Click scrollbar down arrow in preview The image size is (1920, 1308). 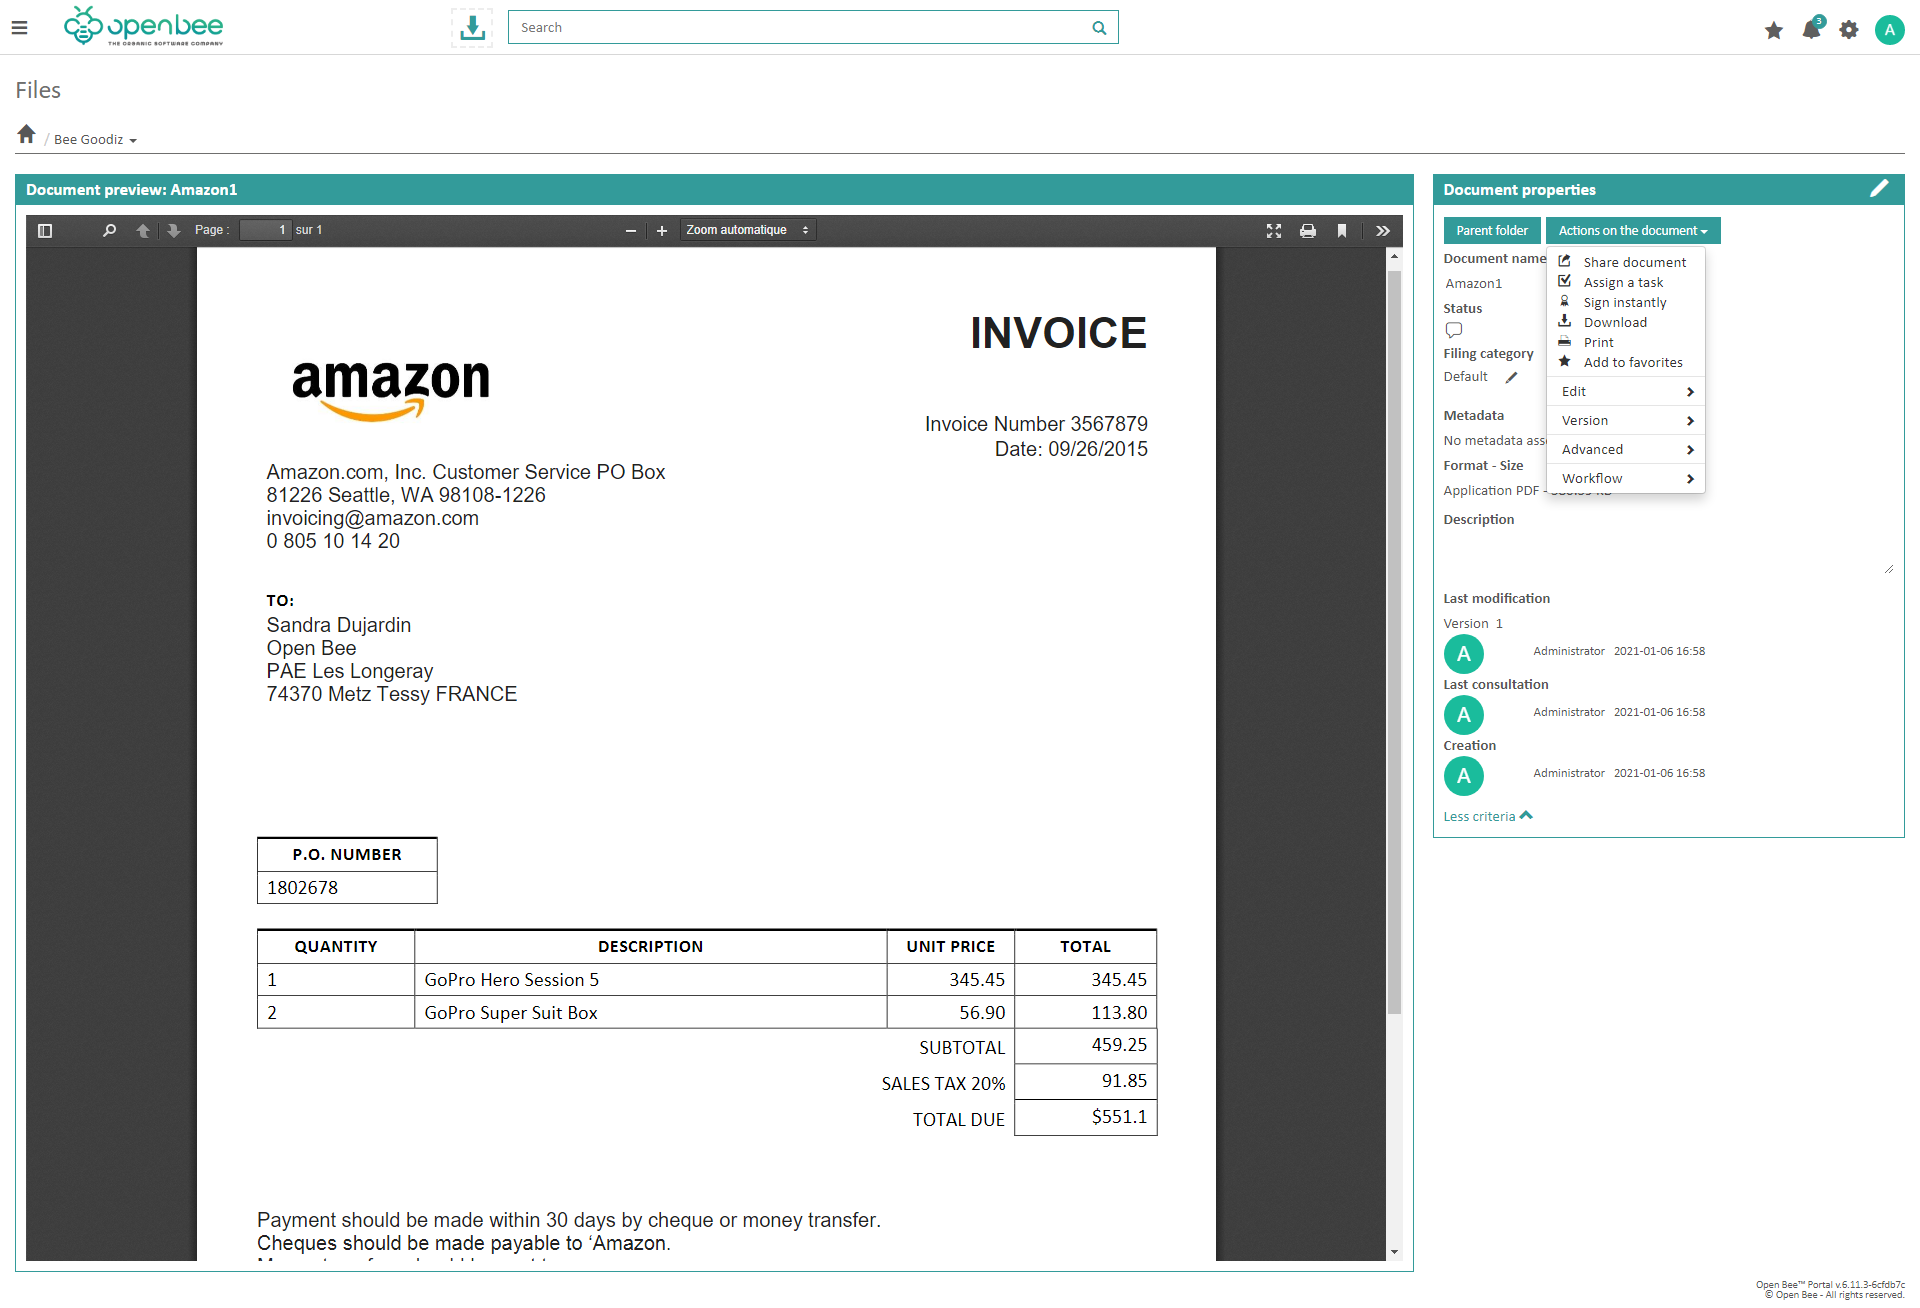tap(1394, 1252)
